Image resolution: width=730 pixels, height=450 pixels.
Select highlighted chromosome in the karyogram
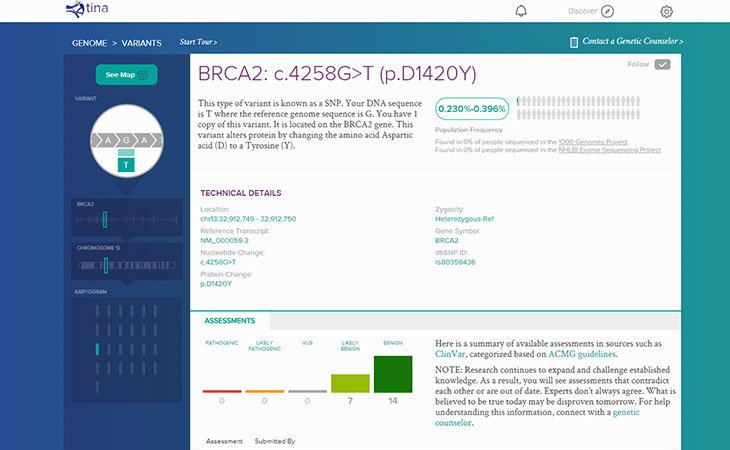97,348
